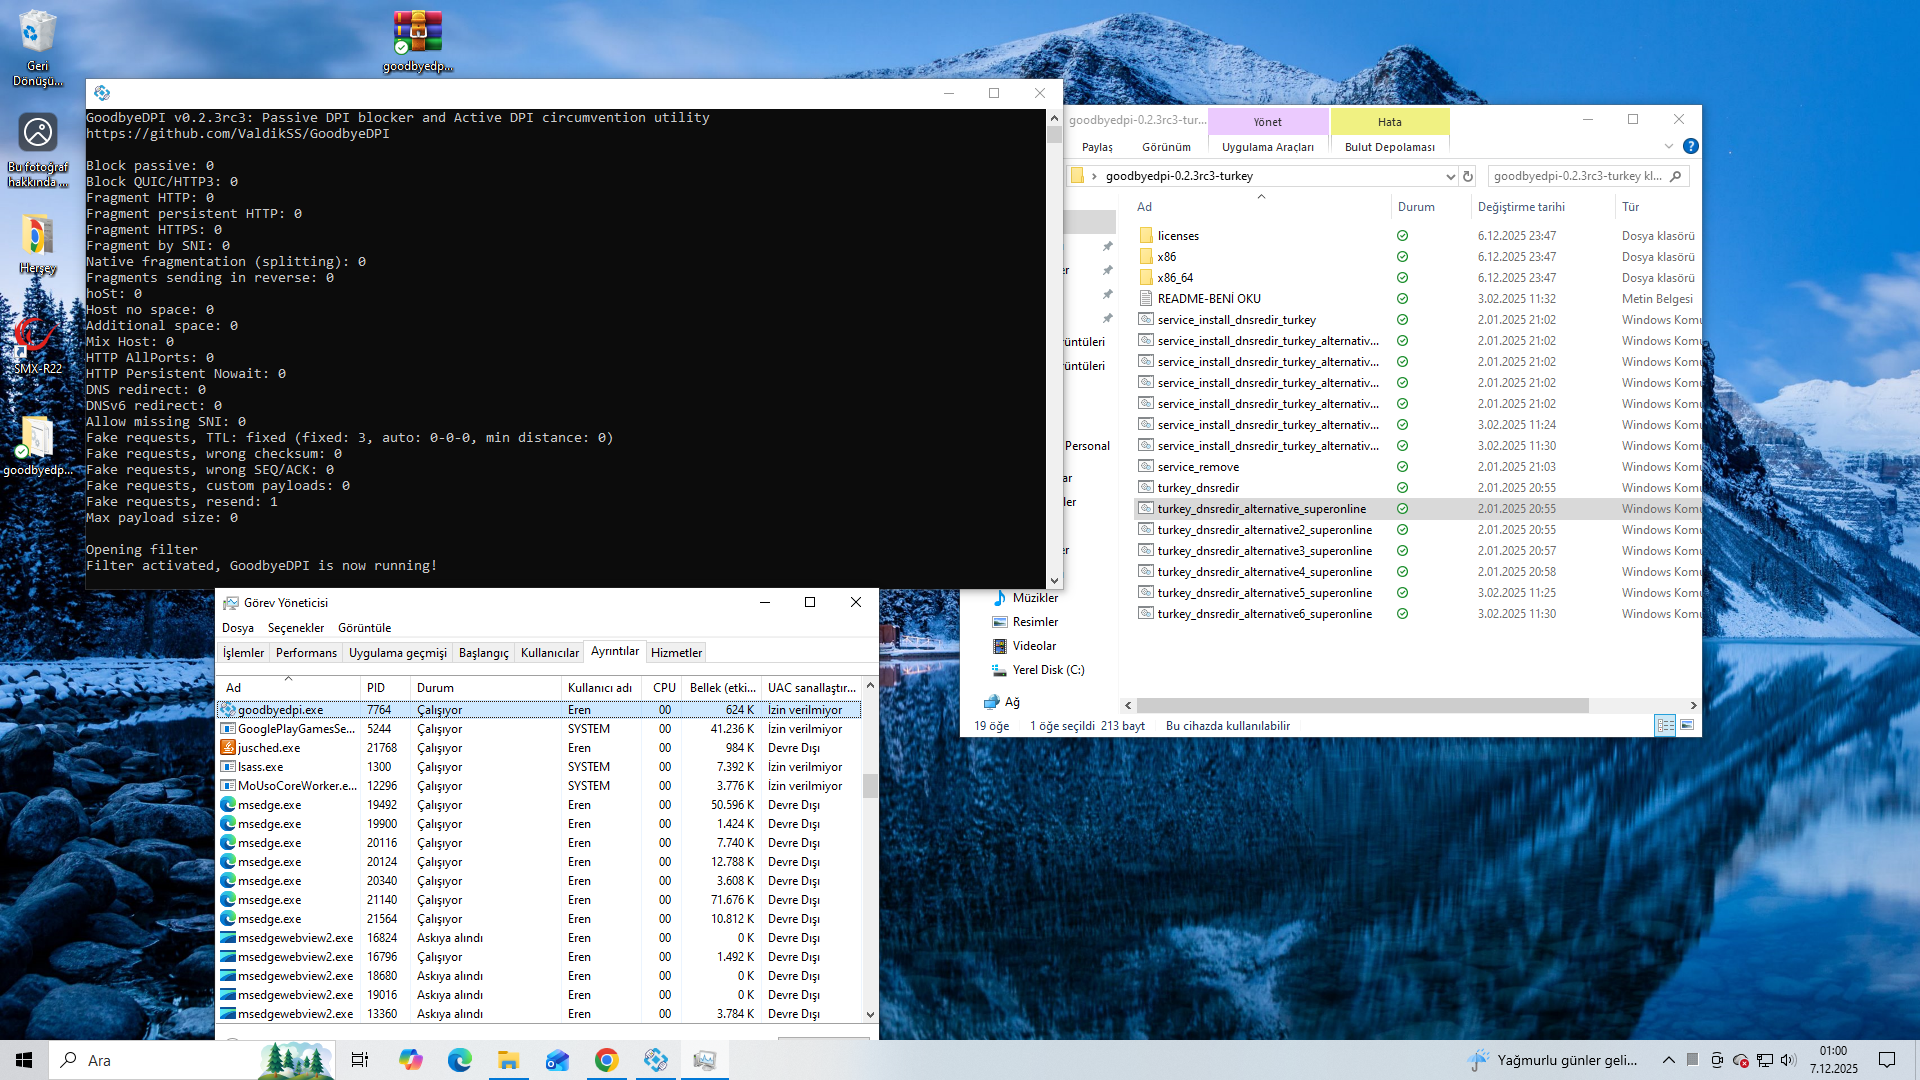Open the x86_64 folder
Image resolution: width=1920 pixels, height=1080 pixels.
coord(1174,277)
